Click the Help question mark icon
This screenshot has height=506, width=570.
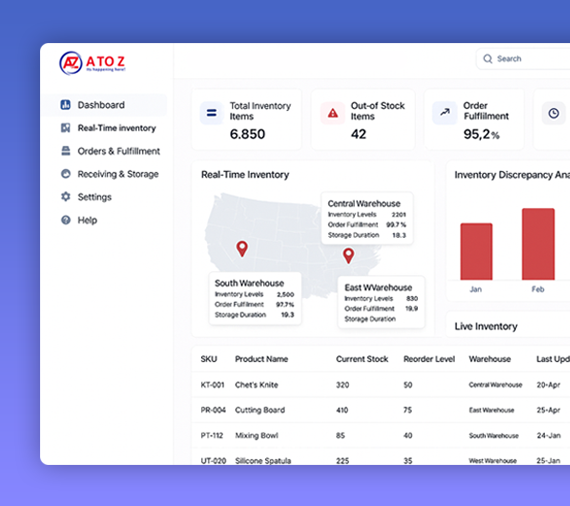pos(66,220)
